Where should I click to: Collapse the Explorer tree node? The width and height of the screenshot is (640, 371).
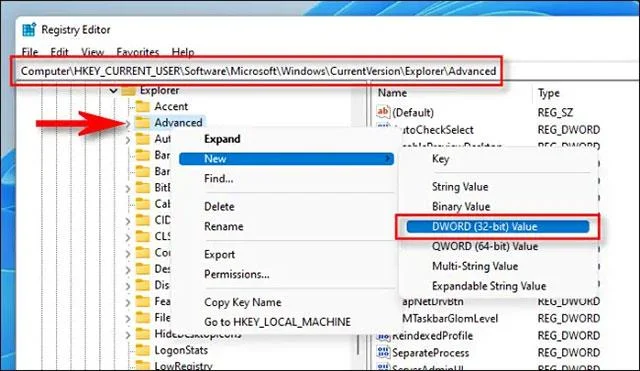coord(113,91)
